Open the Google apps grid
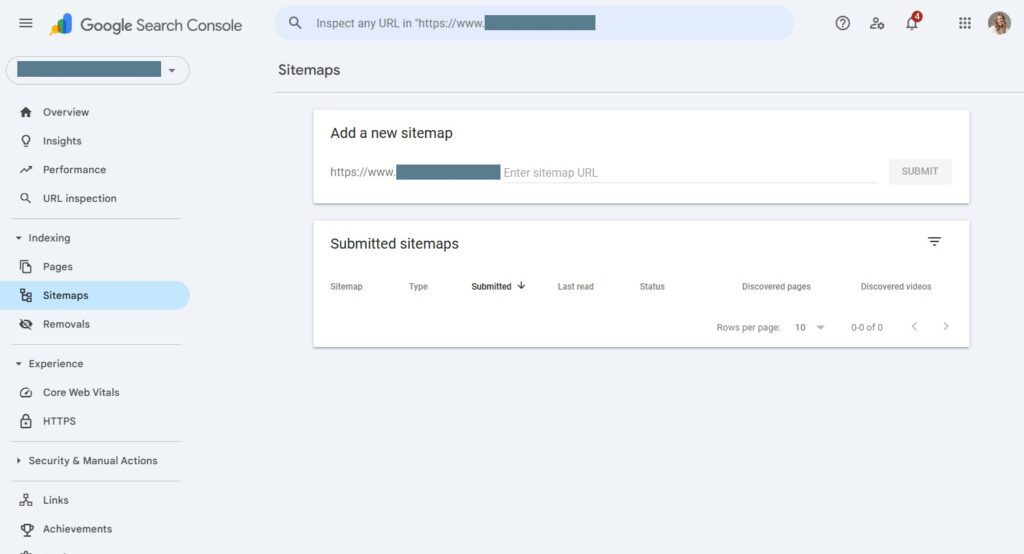 click(x=965, y=24)
